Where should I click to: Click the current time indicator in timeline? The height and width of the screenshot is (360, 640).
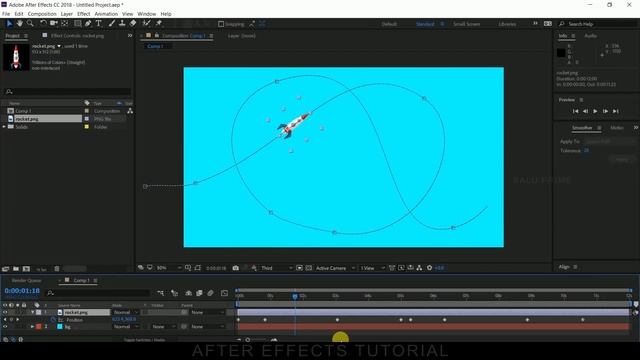[x=295, y=296]
